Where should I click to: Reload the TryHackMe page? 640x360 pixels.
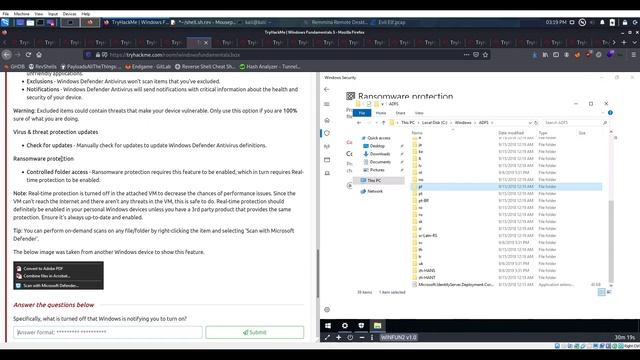click(28, 55)
